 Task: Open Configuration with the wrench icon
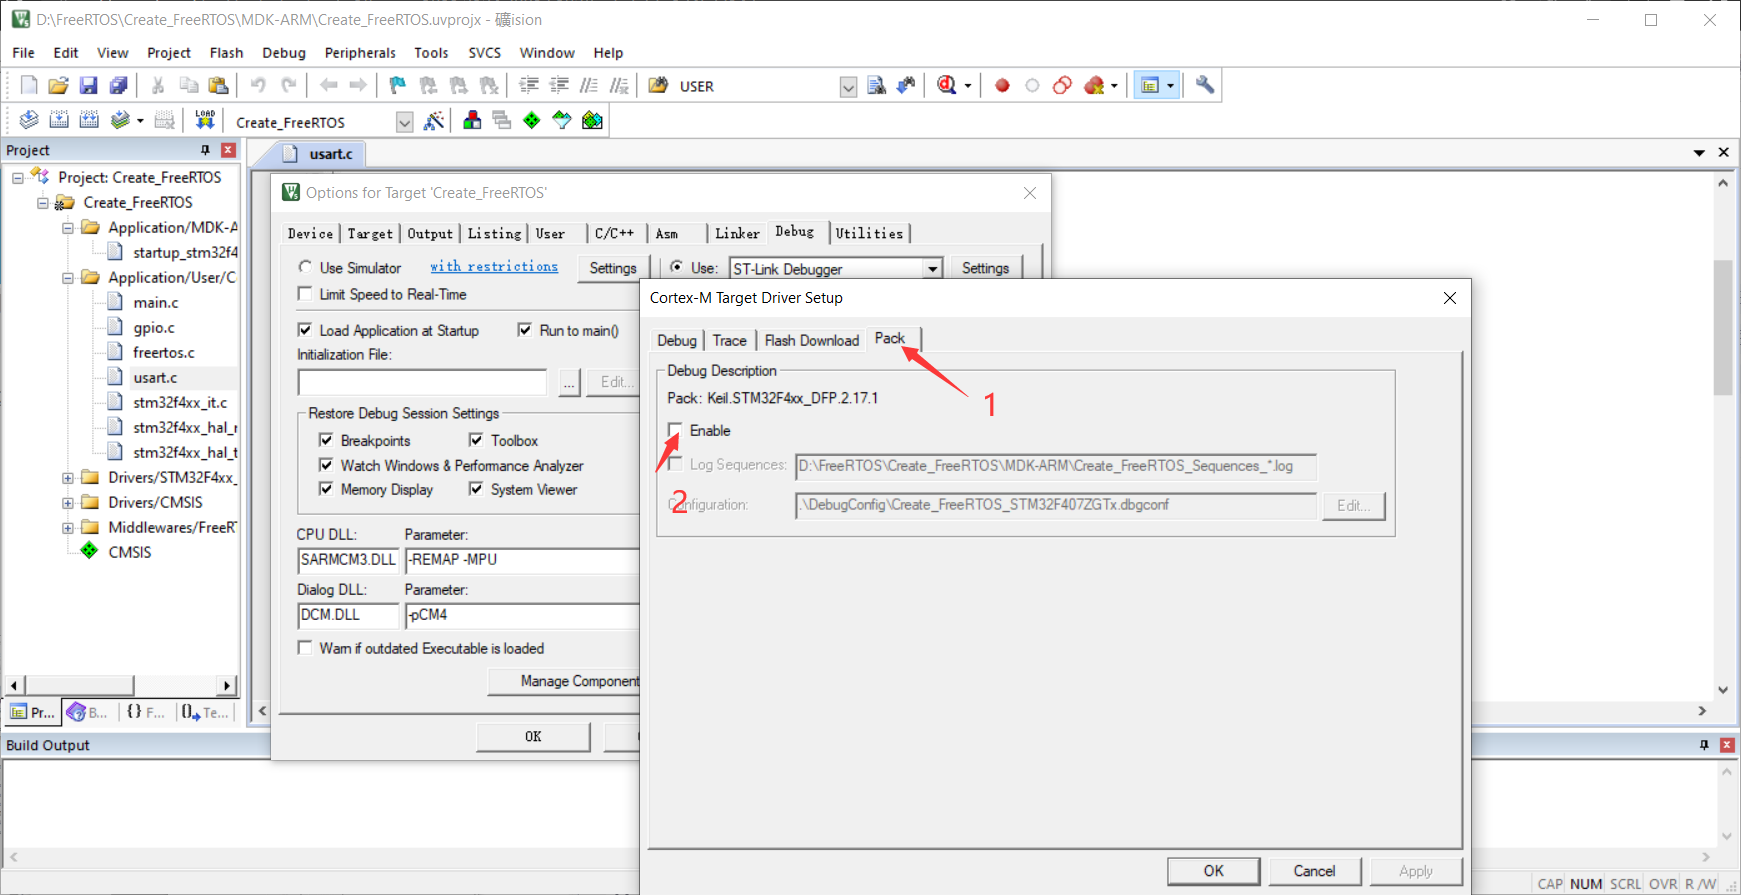1205,86
